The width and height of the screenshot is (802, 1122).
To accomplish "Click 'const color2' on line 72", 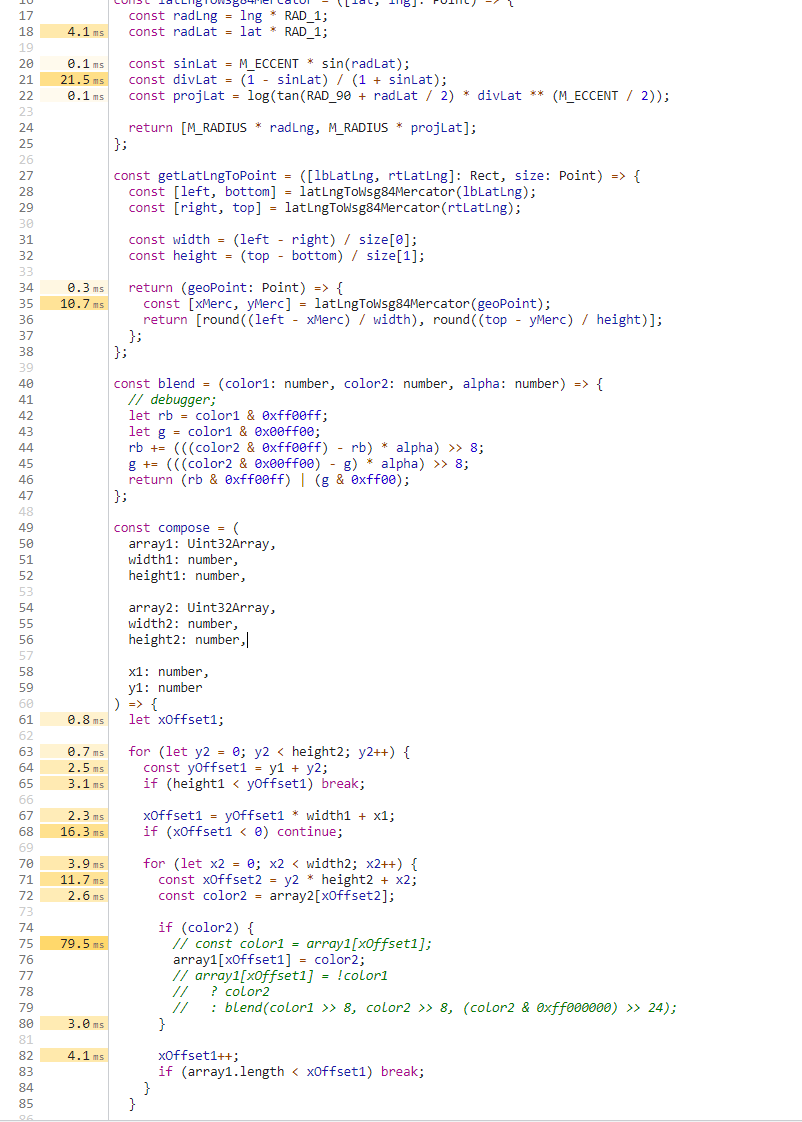I will click(202, 896).
